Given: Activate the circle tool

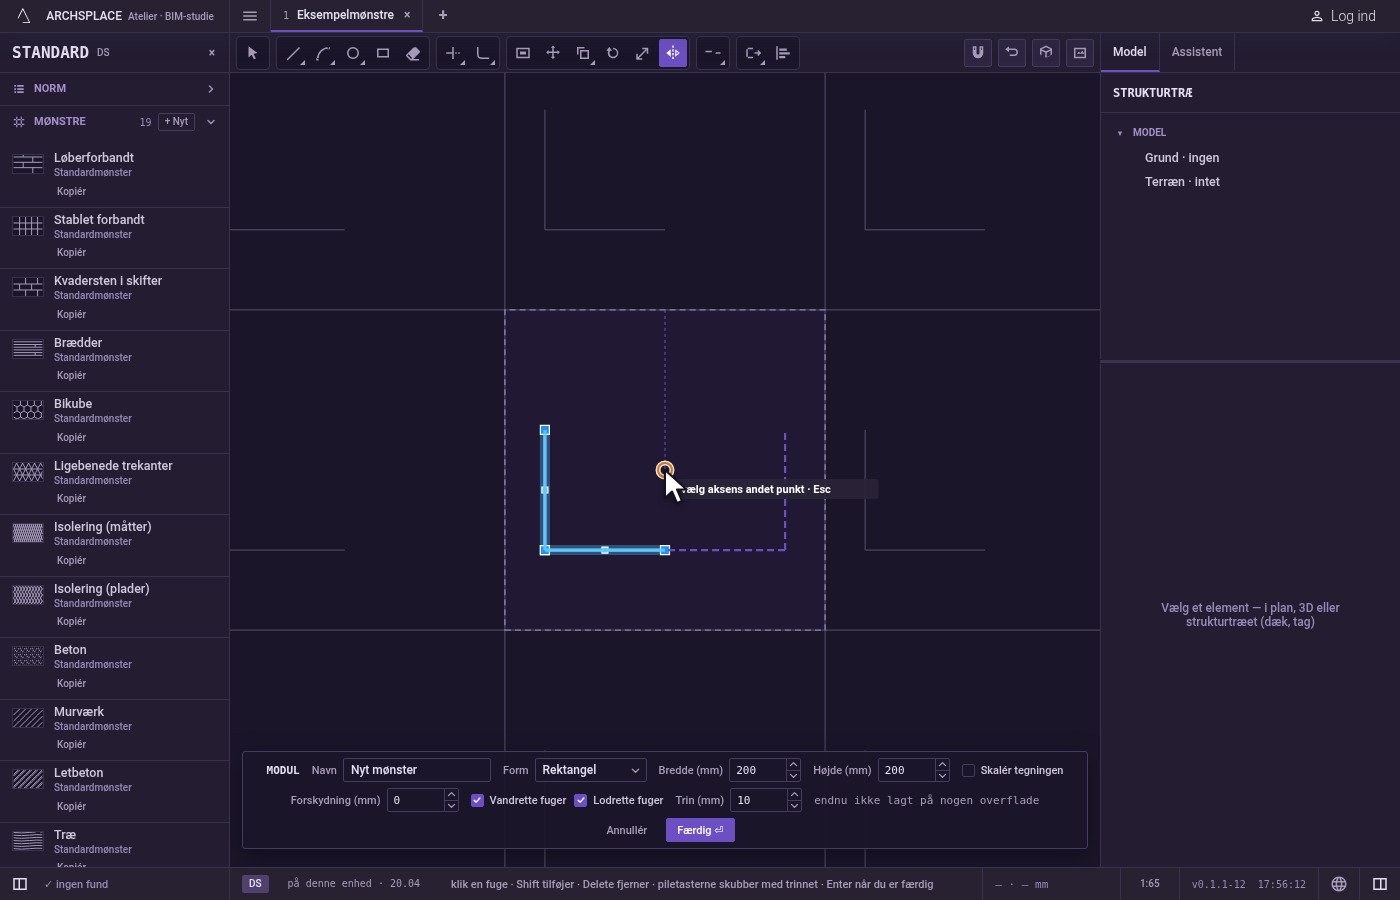Looking at the screenshot, I should click(353, 53).
